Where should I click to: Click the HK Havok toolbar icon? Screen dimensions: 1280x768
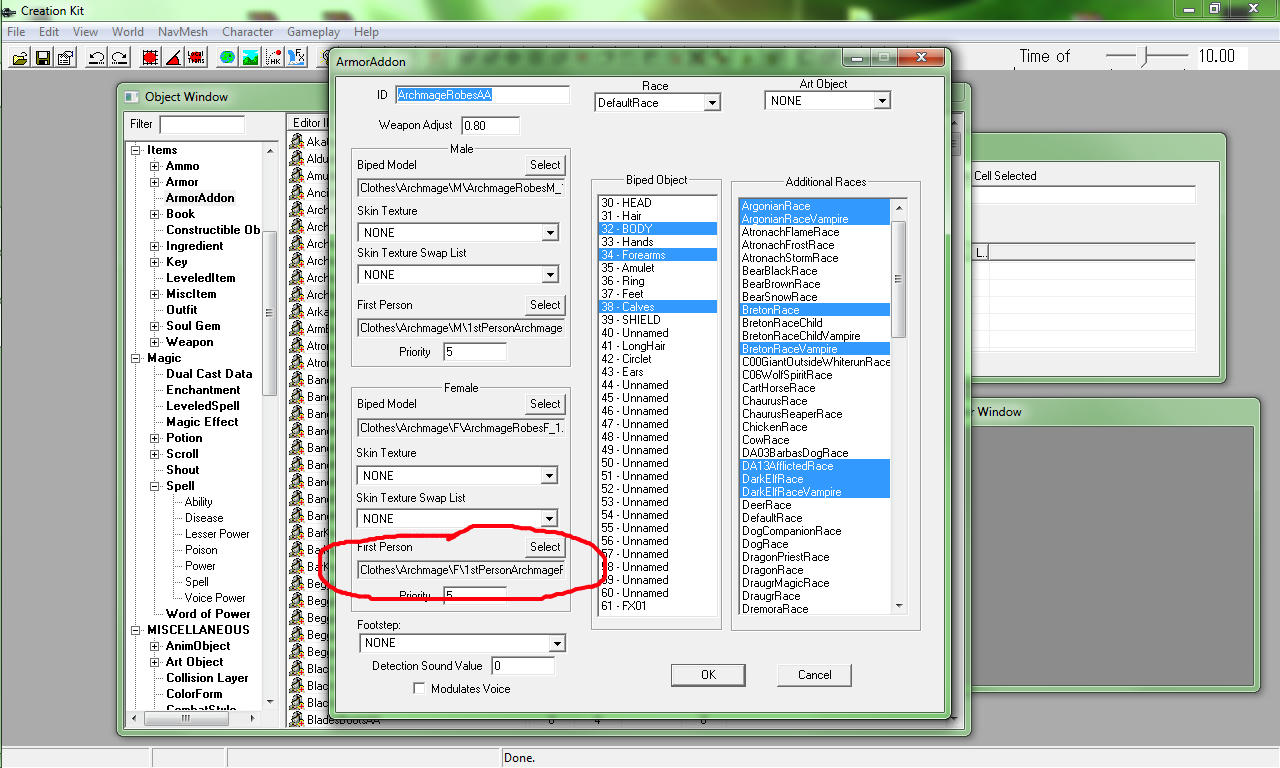(273, 57)
